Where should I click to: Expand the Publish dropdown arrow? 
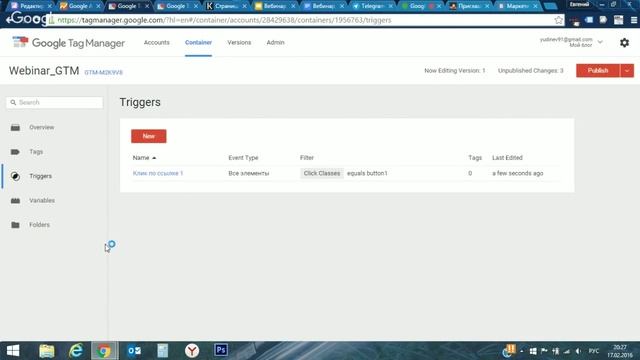click(x=627, y=71)
